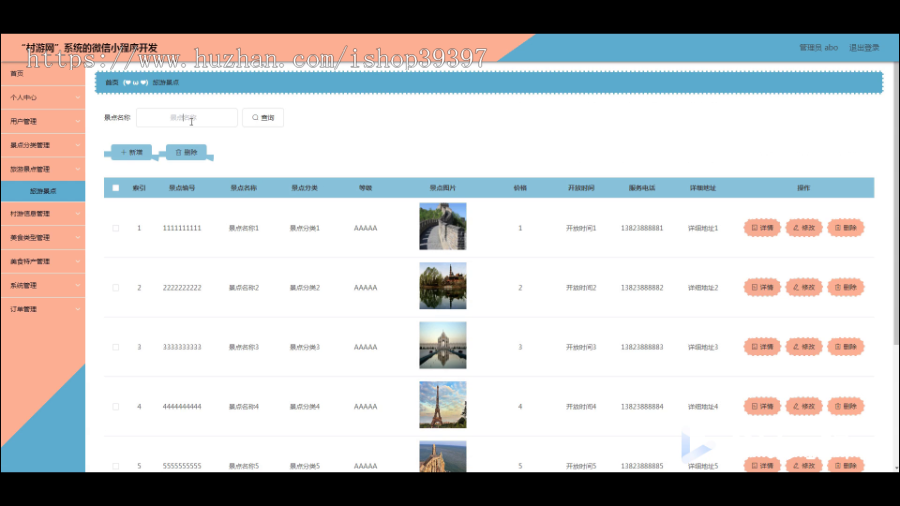The height and width of the screenshot is (506, 900).
Task: Click 删除 for 景点名称4
Action: pyautogui.click(x=845, y=406)
